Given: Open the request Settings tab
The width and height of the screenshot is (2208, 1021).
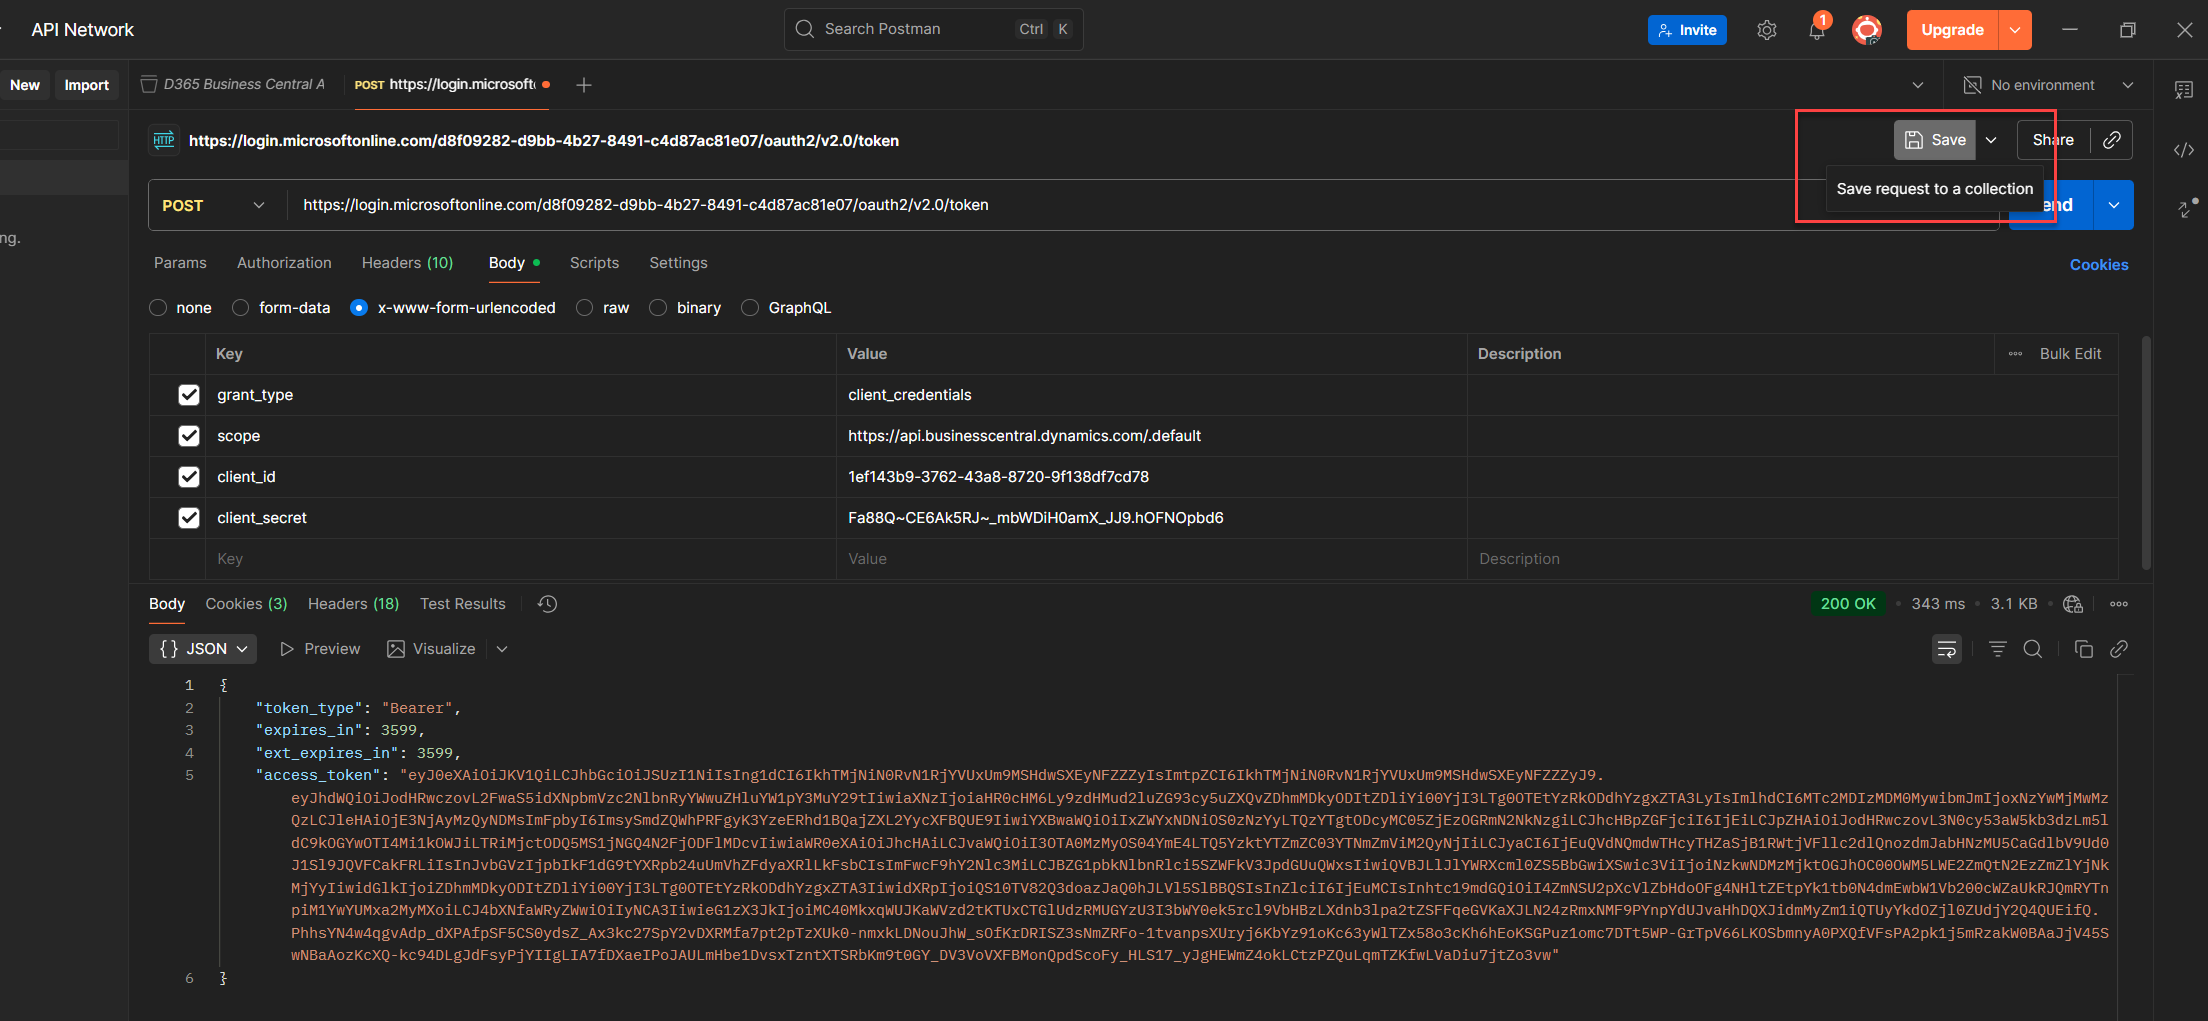Looking at the screenshot, I should 678,263.
